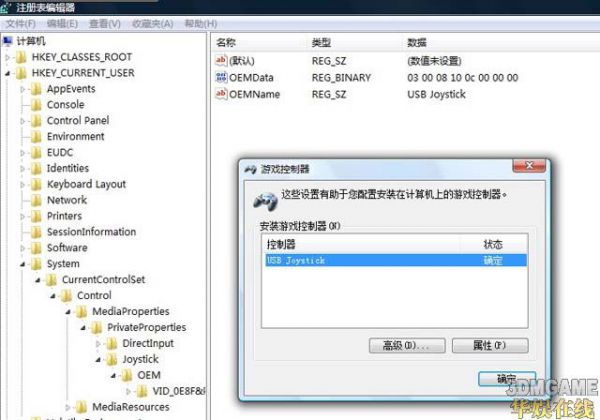Image resolution: width=600 pixels, height=420 pixels.
Task: Collapse the System key
Action: [23, 264]
